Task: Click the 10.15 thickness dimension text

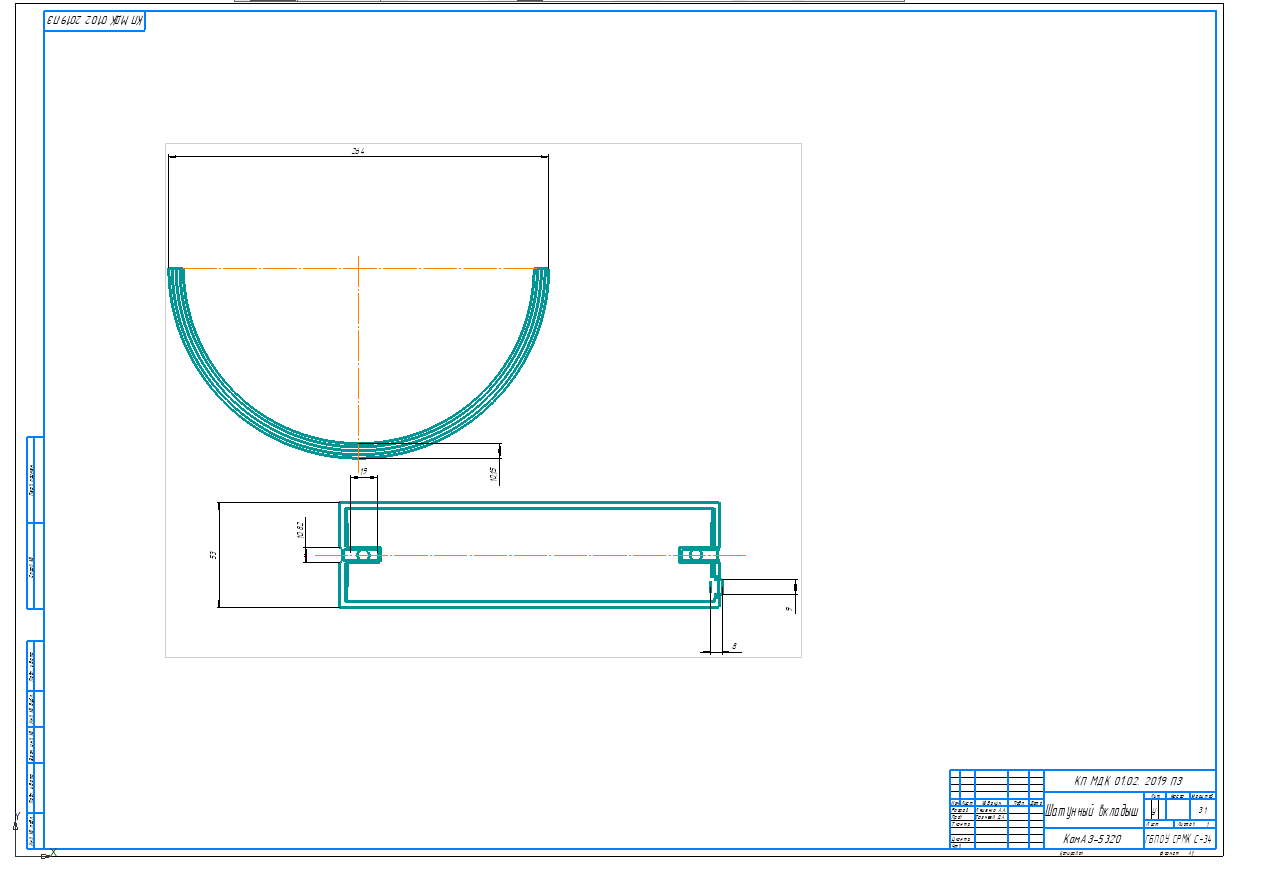Action: pyautogui.click(x=494, y=474)
